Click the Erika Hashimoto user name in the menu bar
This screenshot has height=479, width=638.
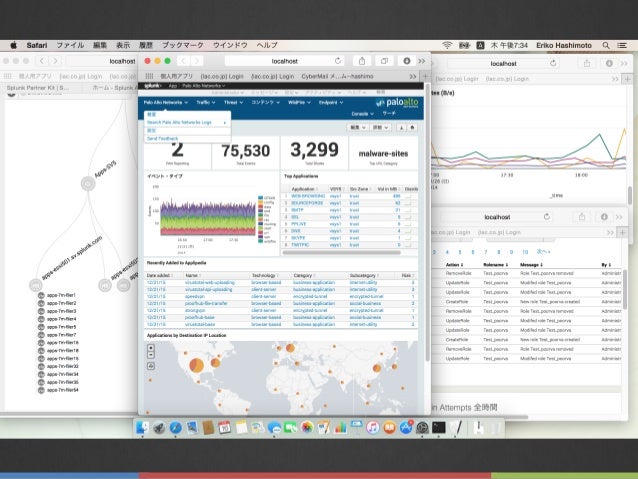(x=564, y=45)
